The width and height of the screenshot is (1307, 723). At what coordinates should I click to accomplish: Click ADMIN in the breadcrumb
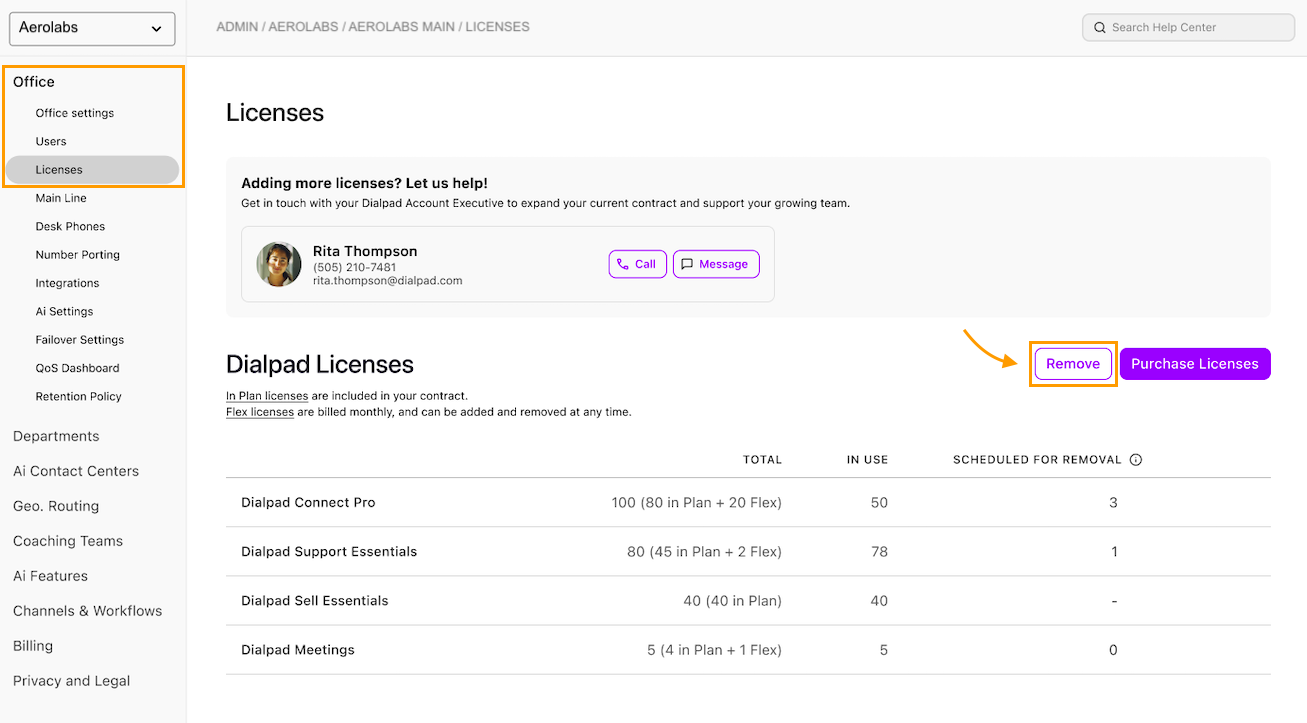click(x=237, y=27)
